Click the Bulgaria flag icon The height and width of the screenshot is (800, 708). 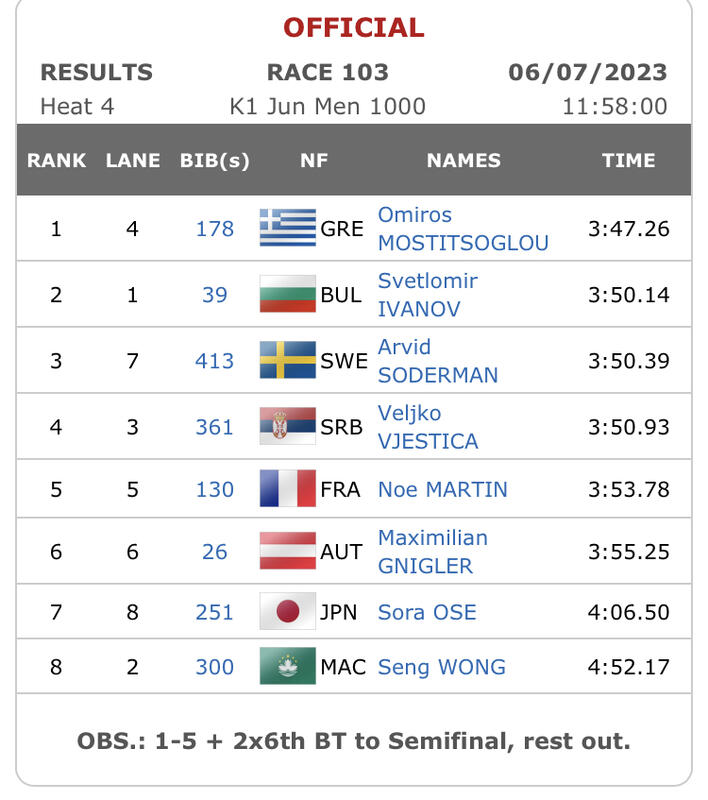click(287, 294)
